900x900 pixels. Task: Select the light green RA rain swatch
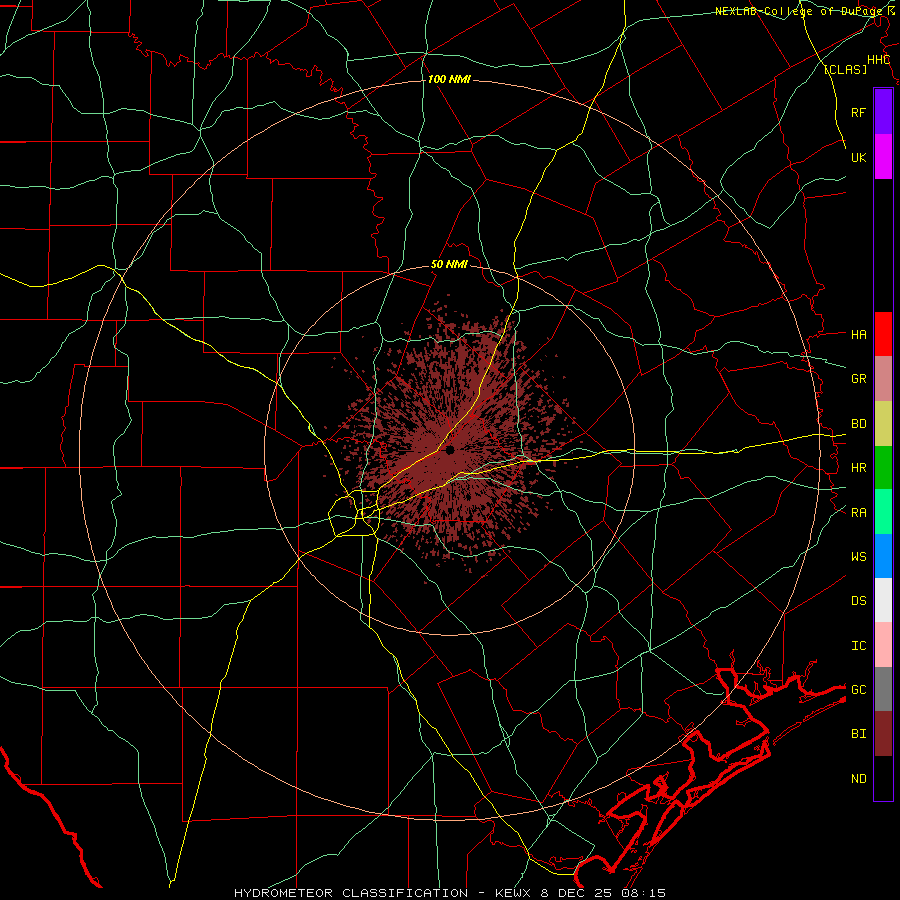[x=883, y=512]
